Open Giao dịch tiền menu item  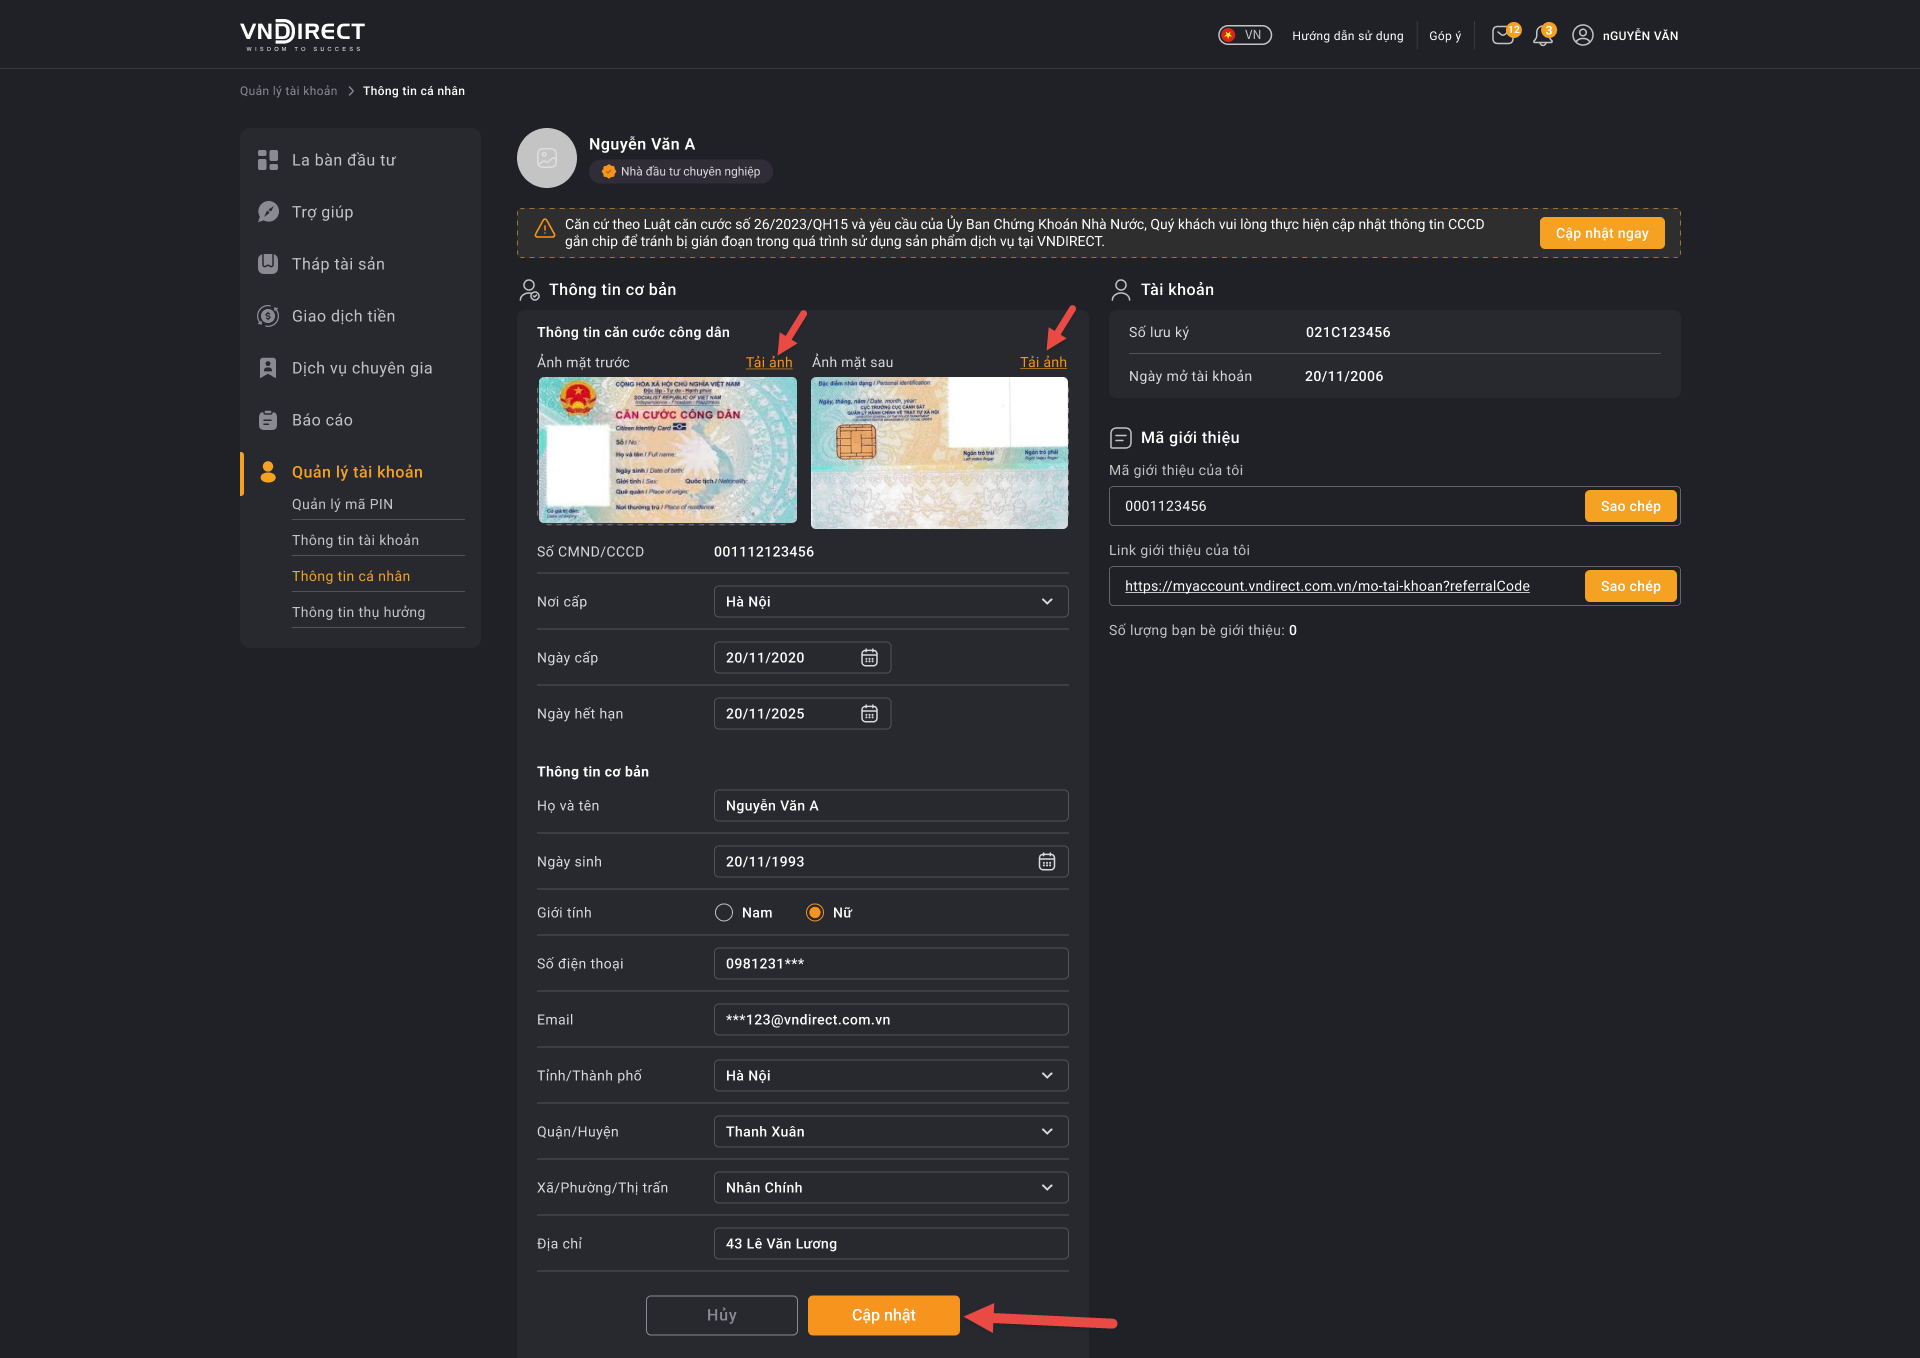tap(343, 316)
